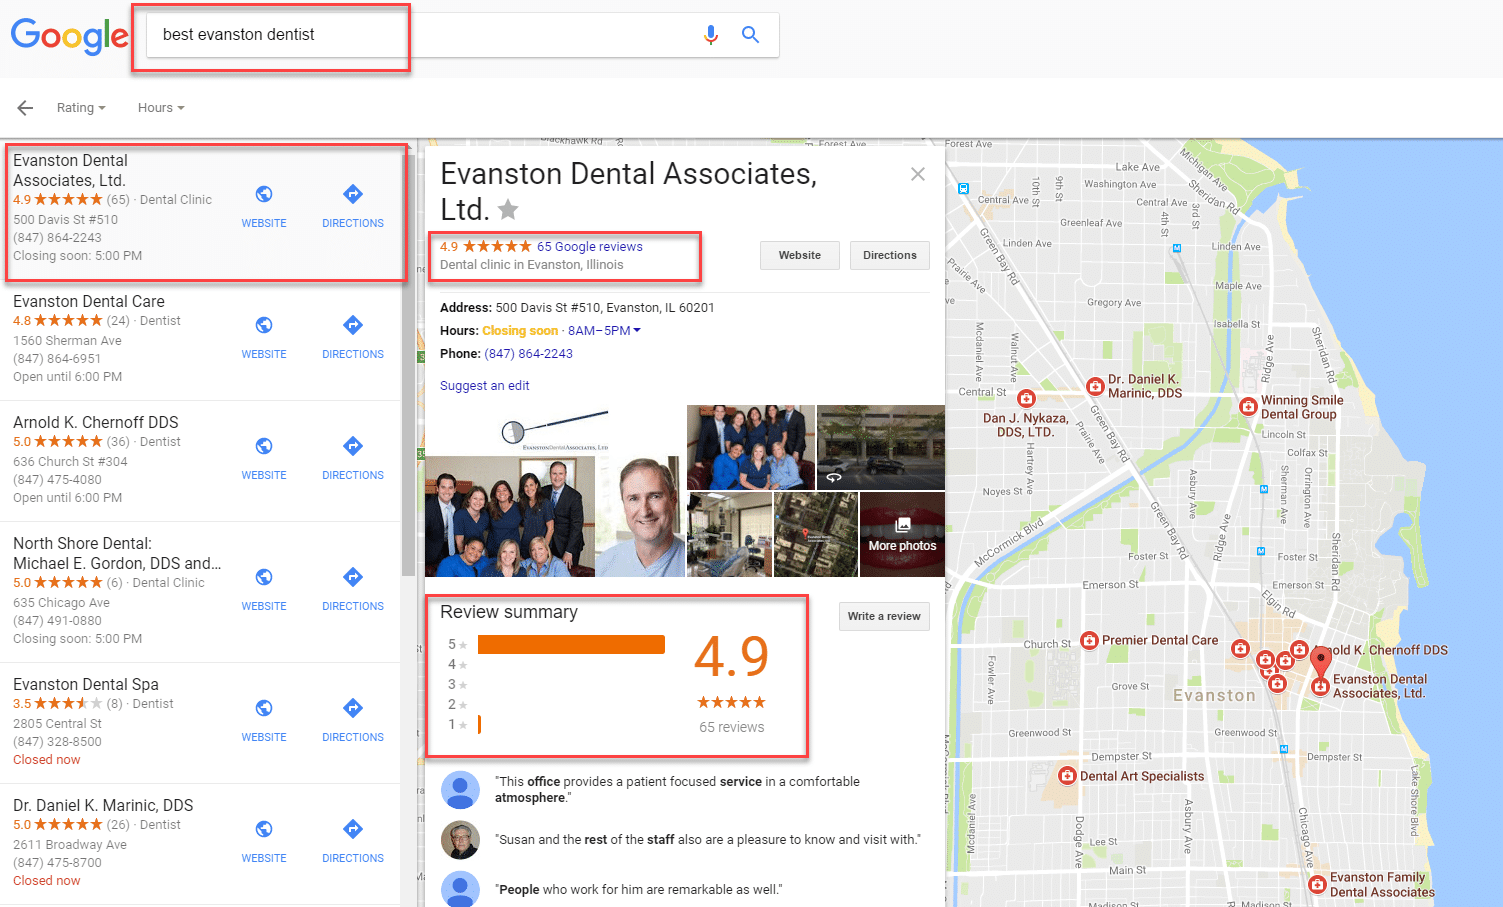The height and width of the screenshot is (907, 1503).
Task: Click Dental Art Specialists map marker
Action: (1068, 776)
